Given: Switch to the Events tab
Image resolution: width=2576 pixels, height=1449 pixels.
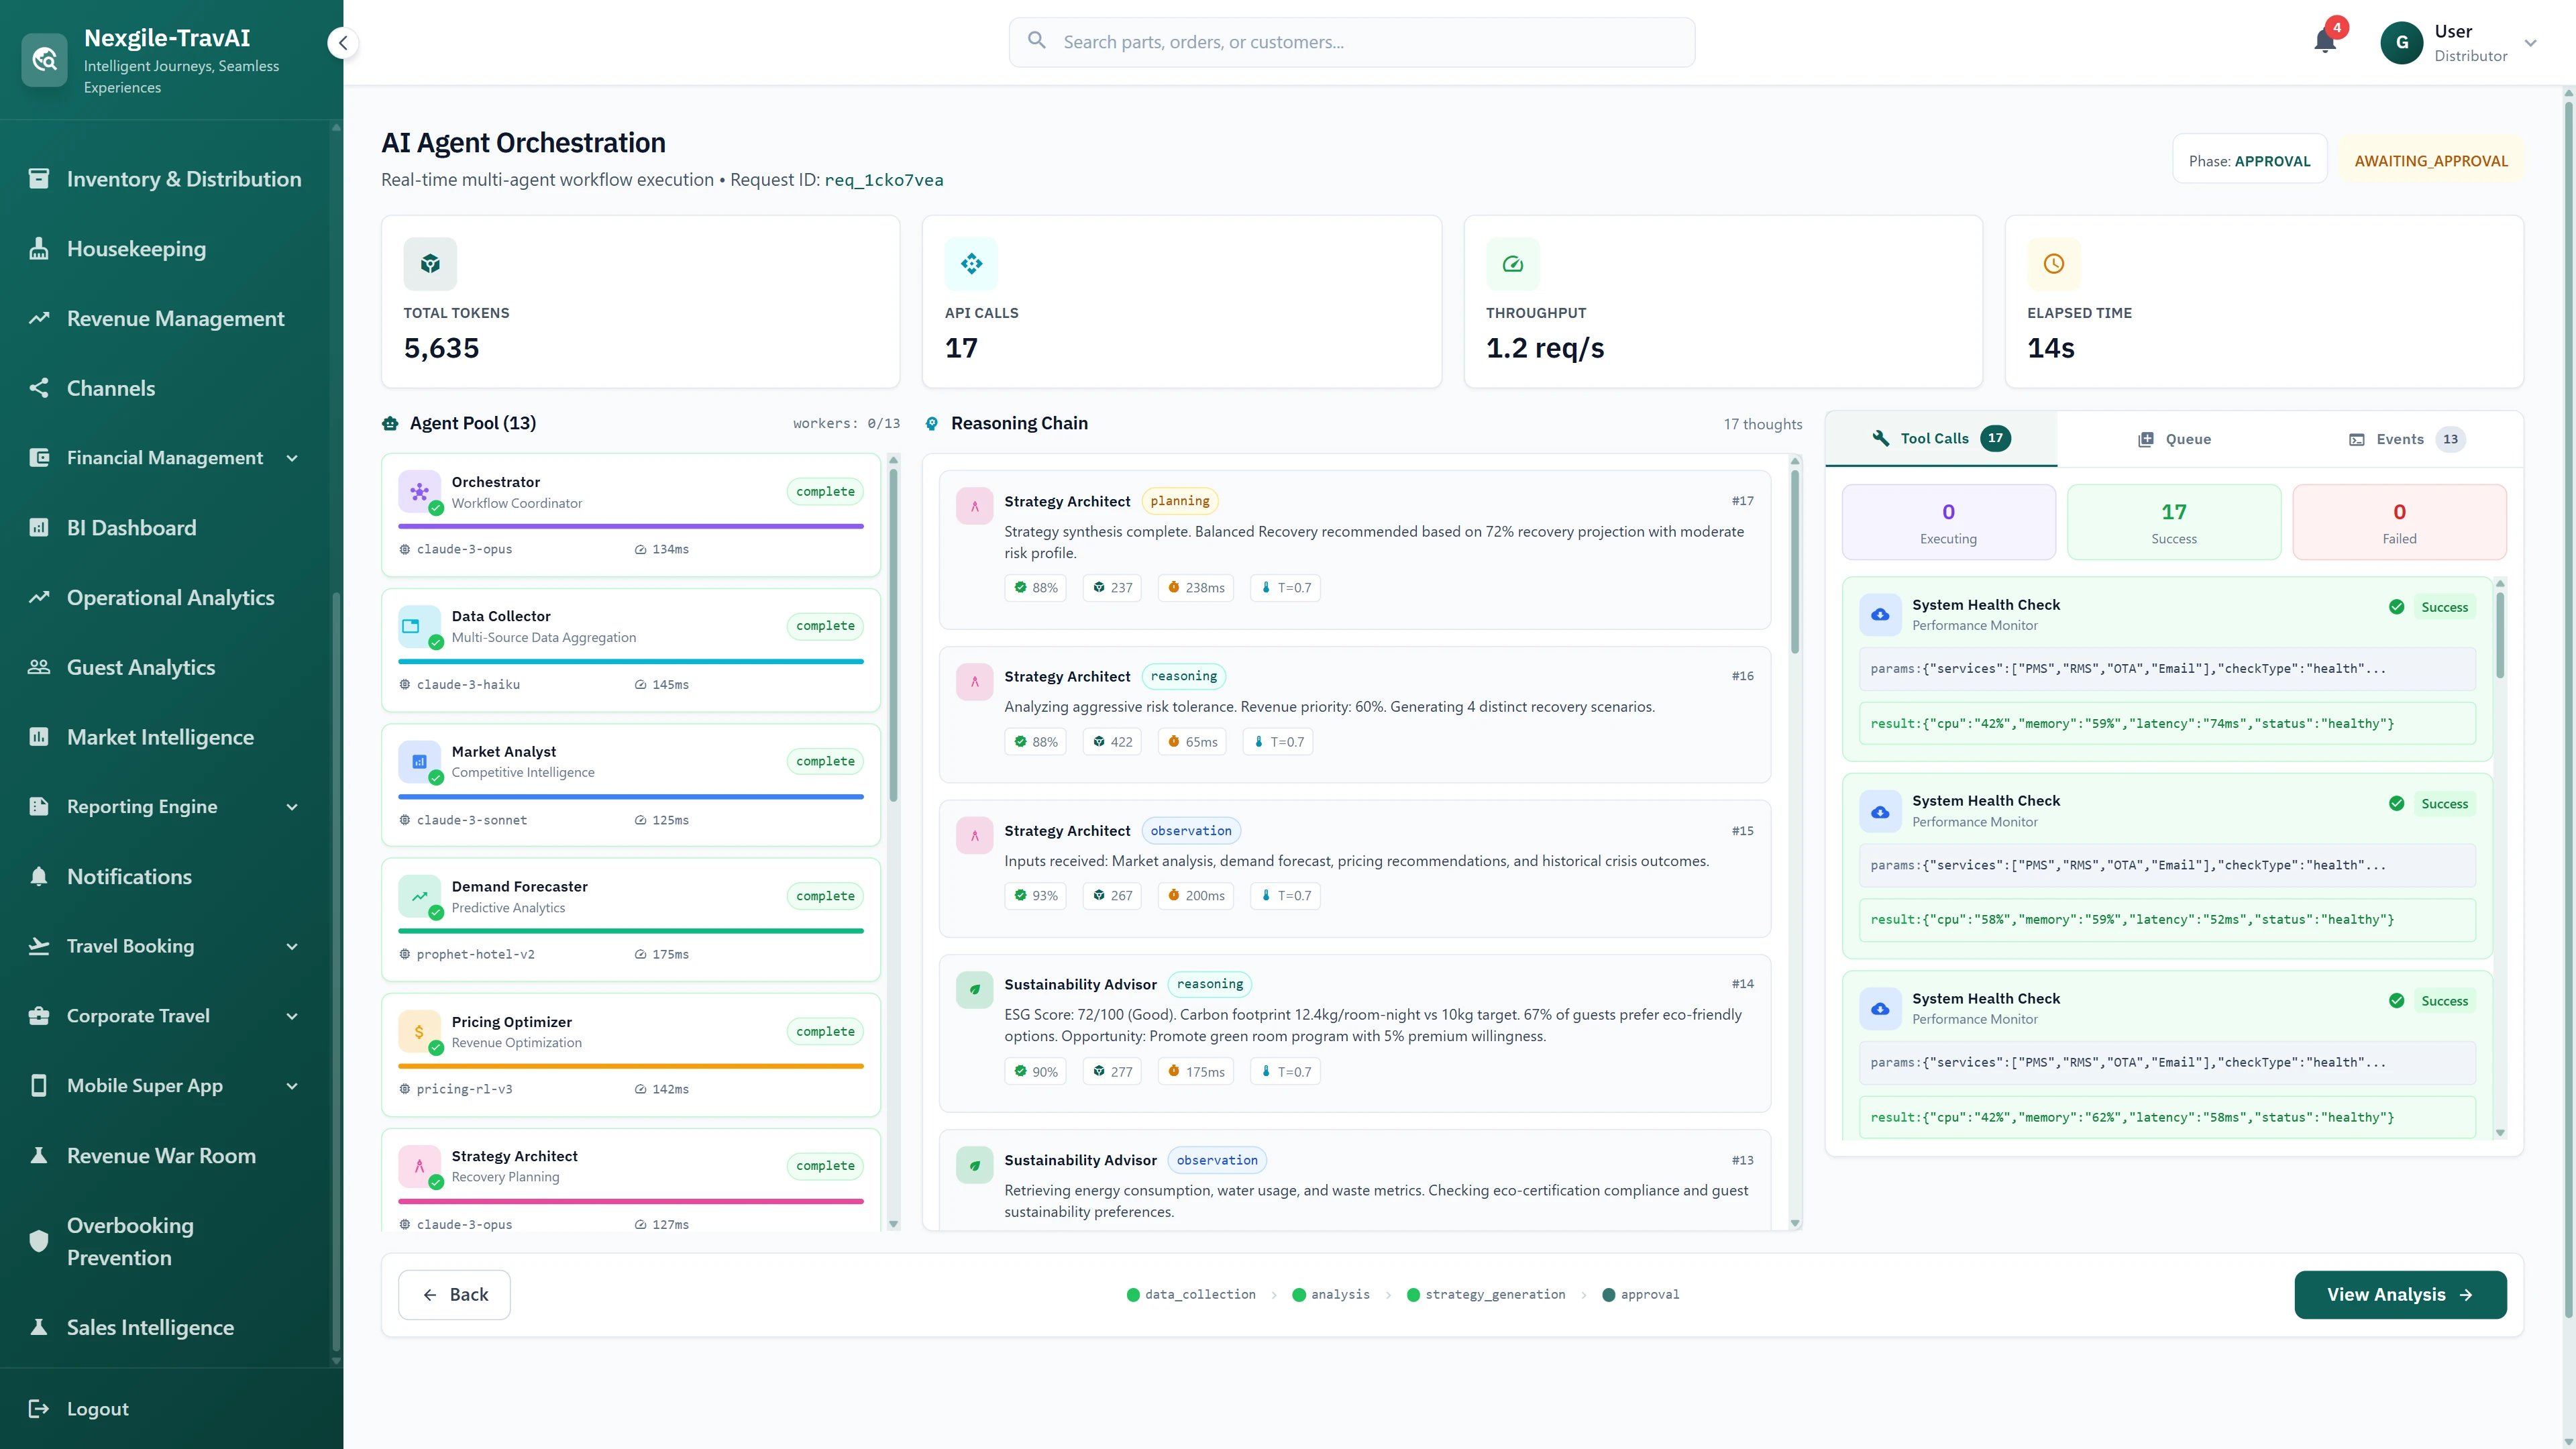Looking at the screenshot, I should click(x=2404, y=439).
